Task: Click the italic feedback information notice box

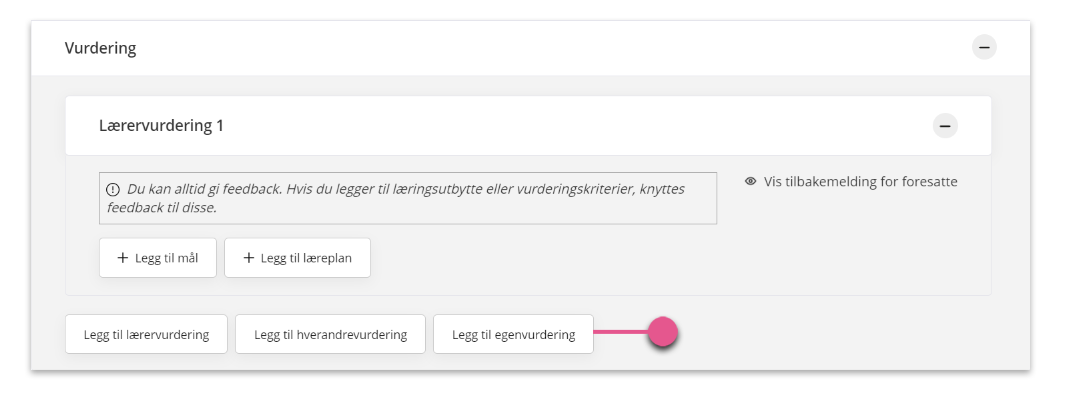Action: pyautogui.click(x=408, y=198)
